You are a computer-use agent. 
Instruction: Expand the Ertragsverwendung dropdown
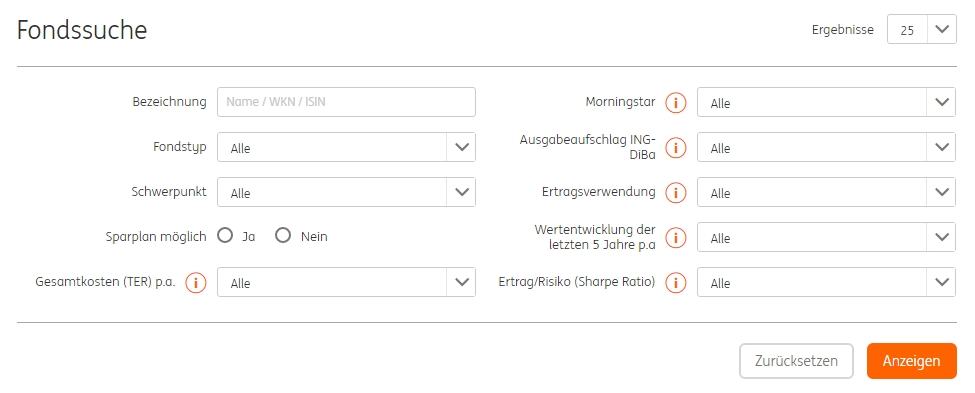click(826, 192)
